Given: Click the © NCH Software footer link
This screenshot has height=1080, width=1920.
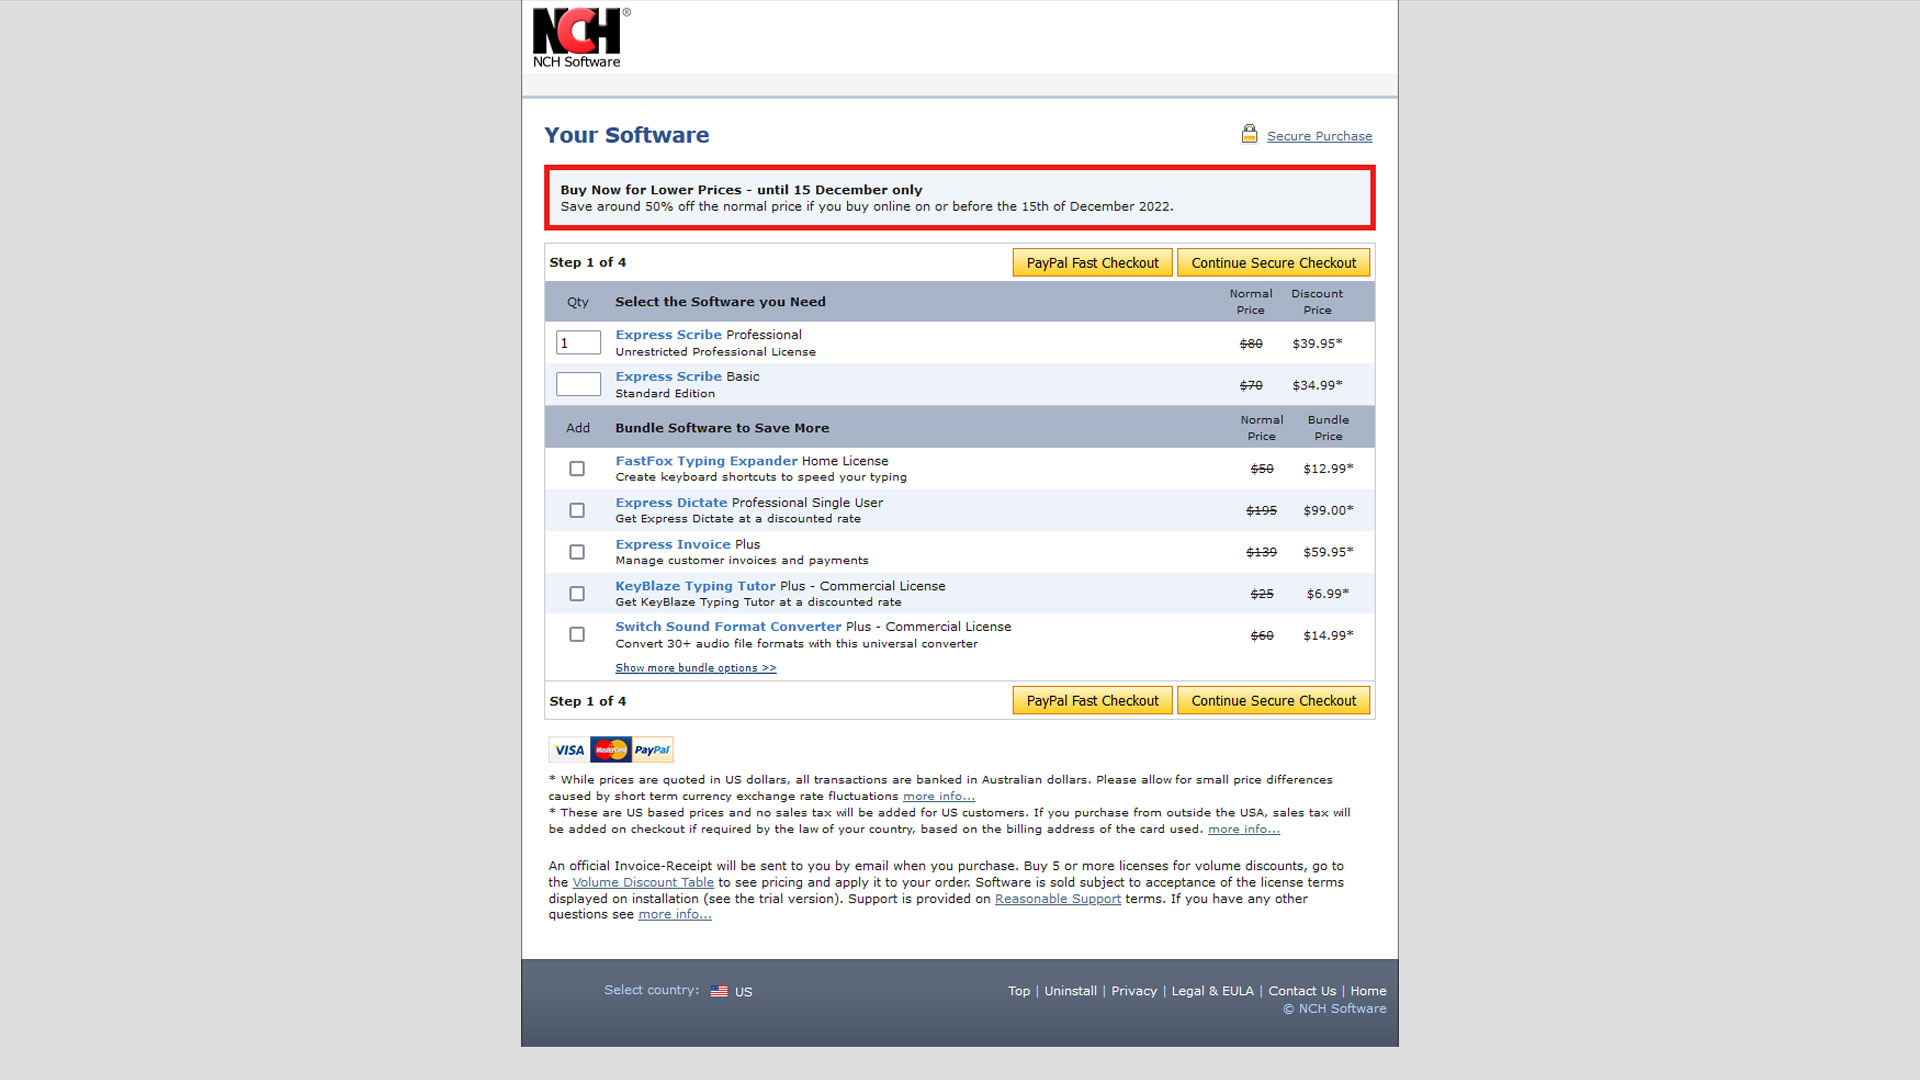Looking at the screenshot, I should click(1334, 1009).
